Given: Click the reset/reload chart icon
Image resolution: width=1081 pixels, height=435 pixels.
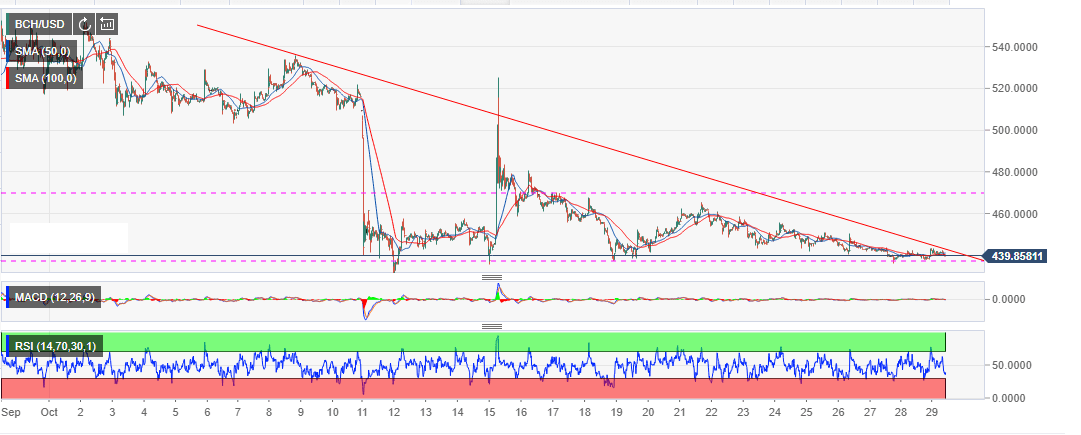Looking at the screenshot, I should click(x=84, y=24).
